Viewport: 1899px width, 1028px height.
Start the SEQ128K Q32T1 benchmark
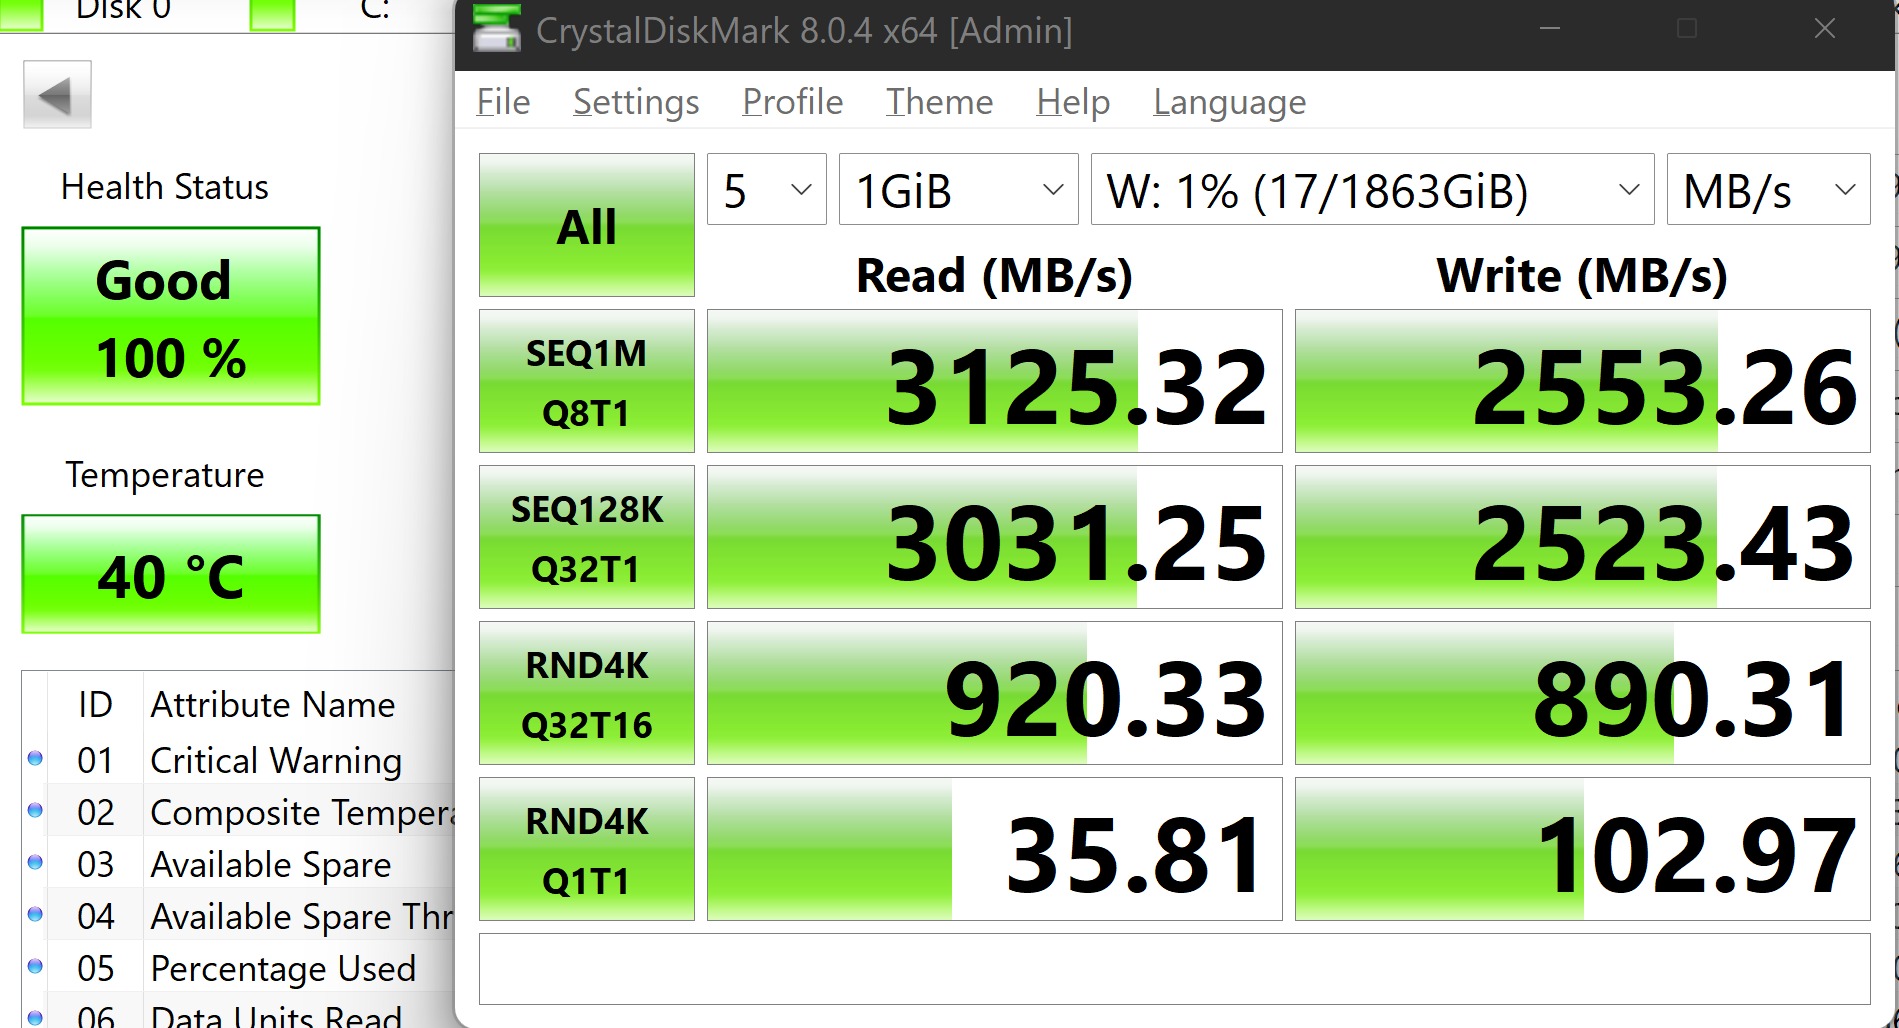click(586, 536)
